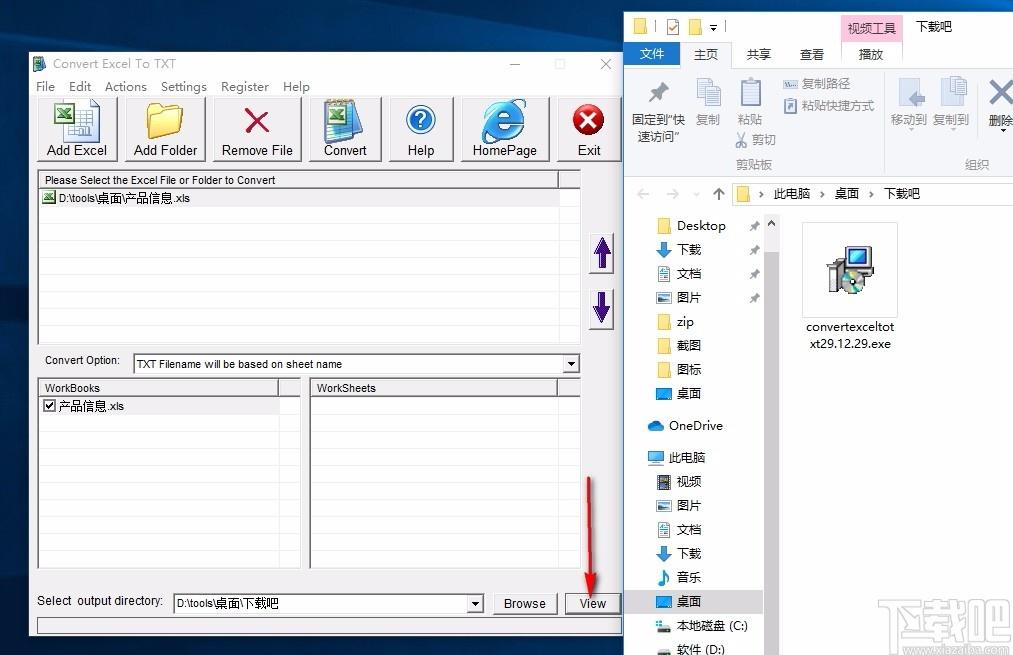Select 音乐 under 此电脑
This screenshot has height=655, width=1013.
pos(679,577)
